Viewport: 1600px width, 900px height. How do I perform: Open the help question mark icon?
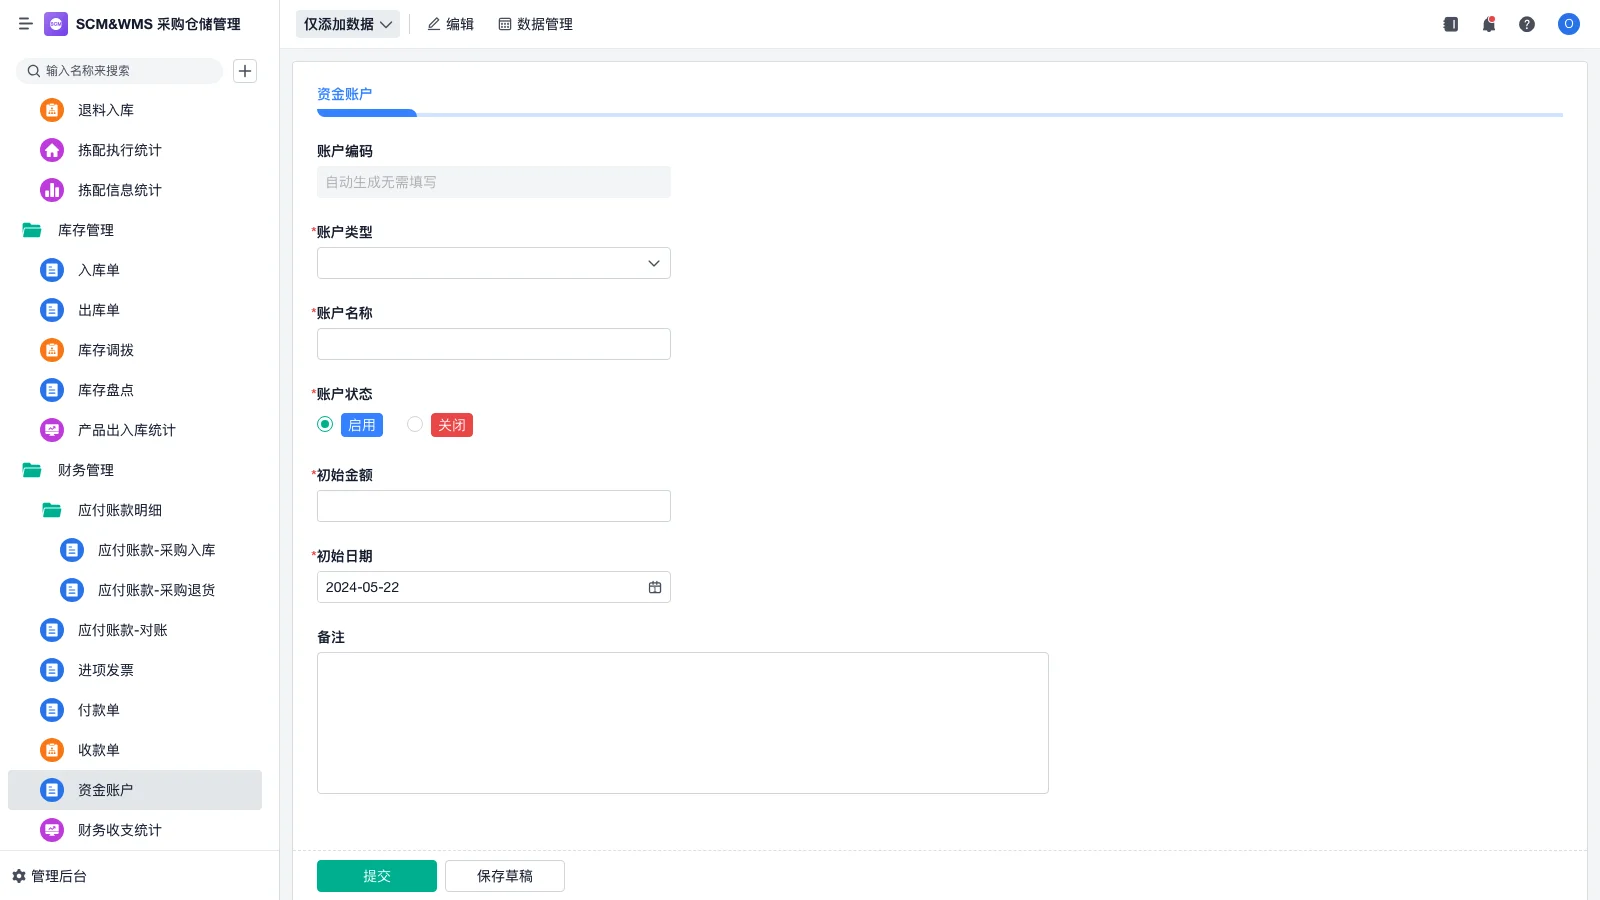tap(1527, 24)
